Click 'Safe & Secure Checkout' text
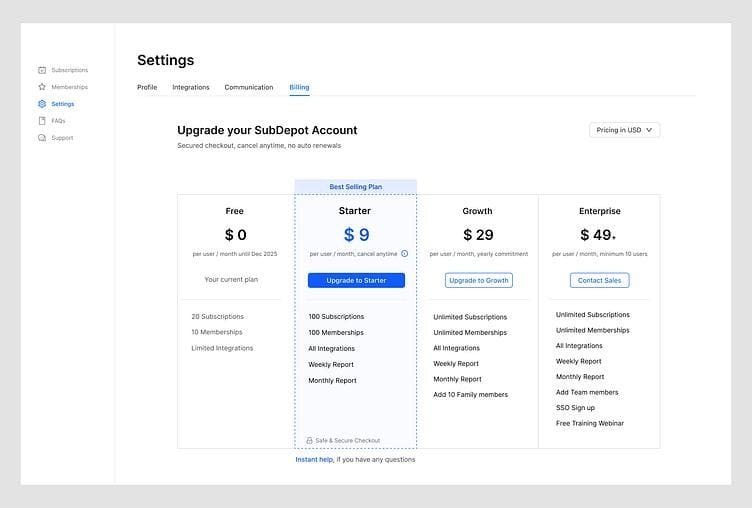 click(348, 440)
